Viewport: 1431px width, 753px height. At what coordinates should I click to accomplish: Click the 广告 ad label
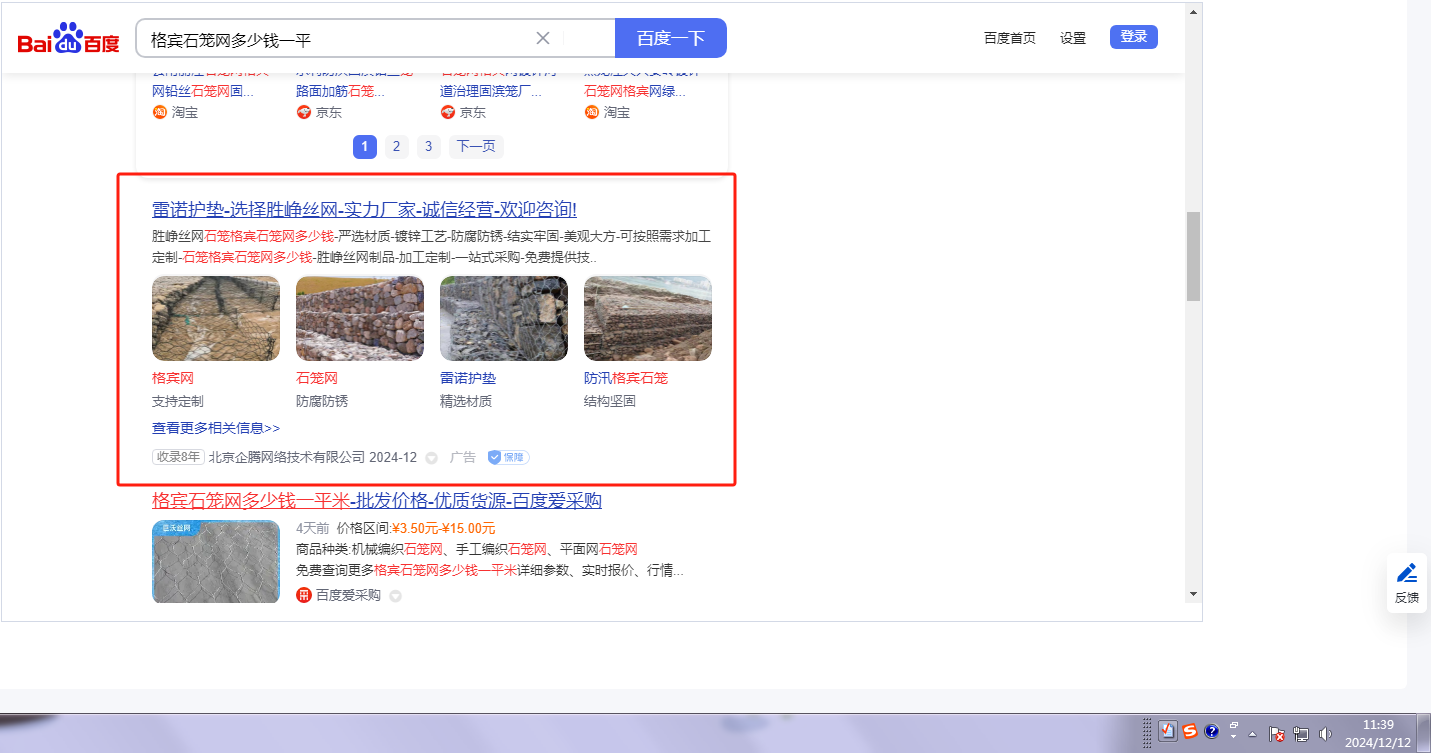pyautogui.click(x=463, y=457)
